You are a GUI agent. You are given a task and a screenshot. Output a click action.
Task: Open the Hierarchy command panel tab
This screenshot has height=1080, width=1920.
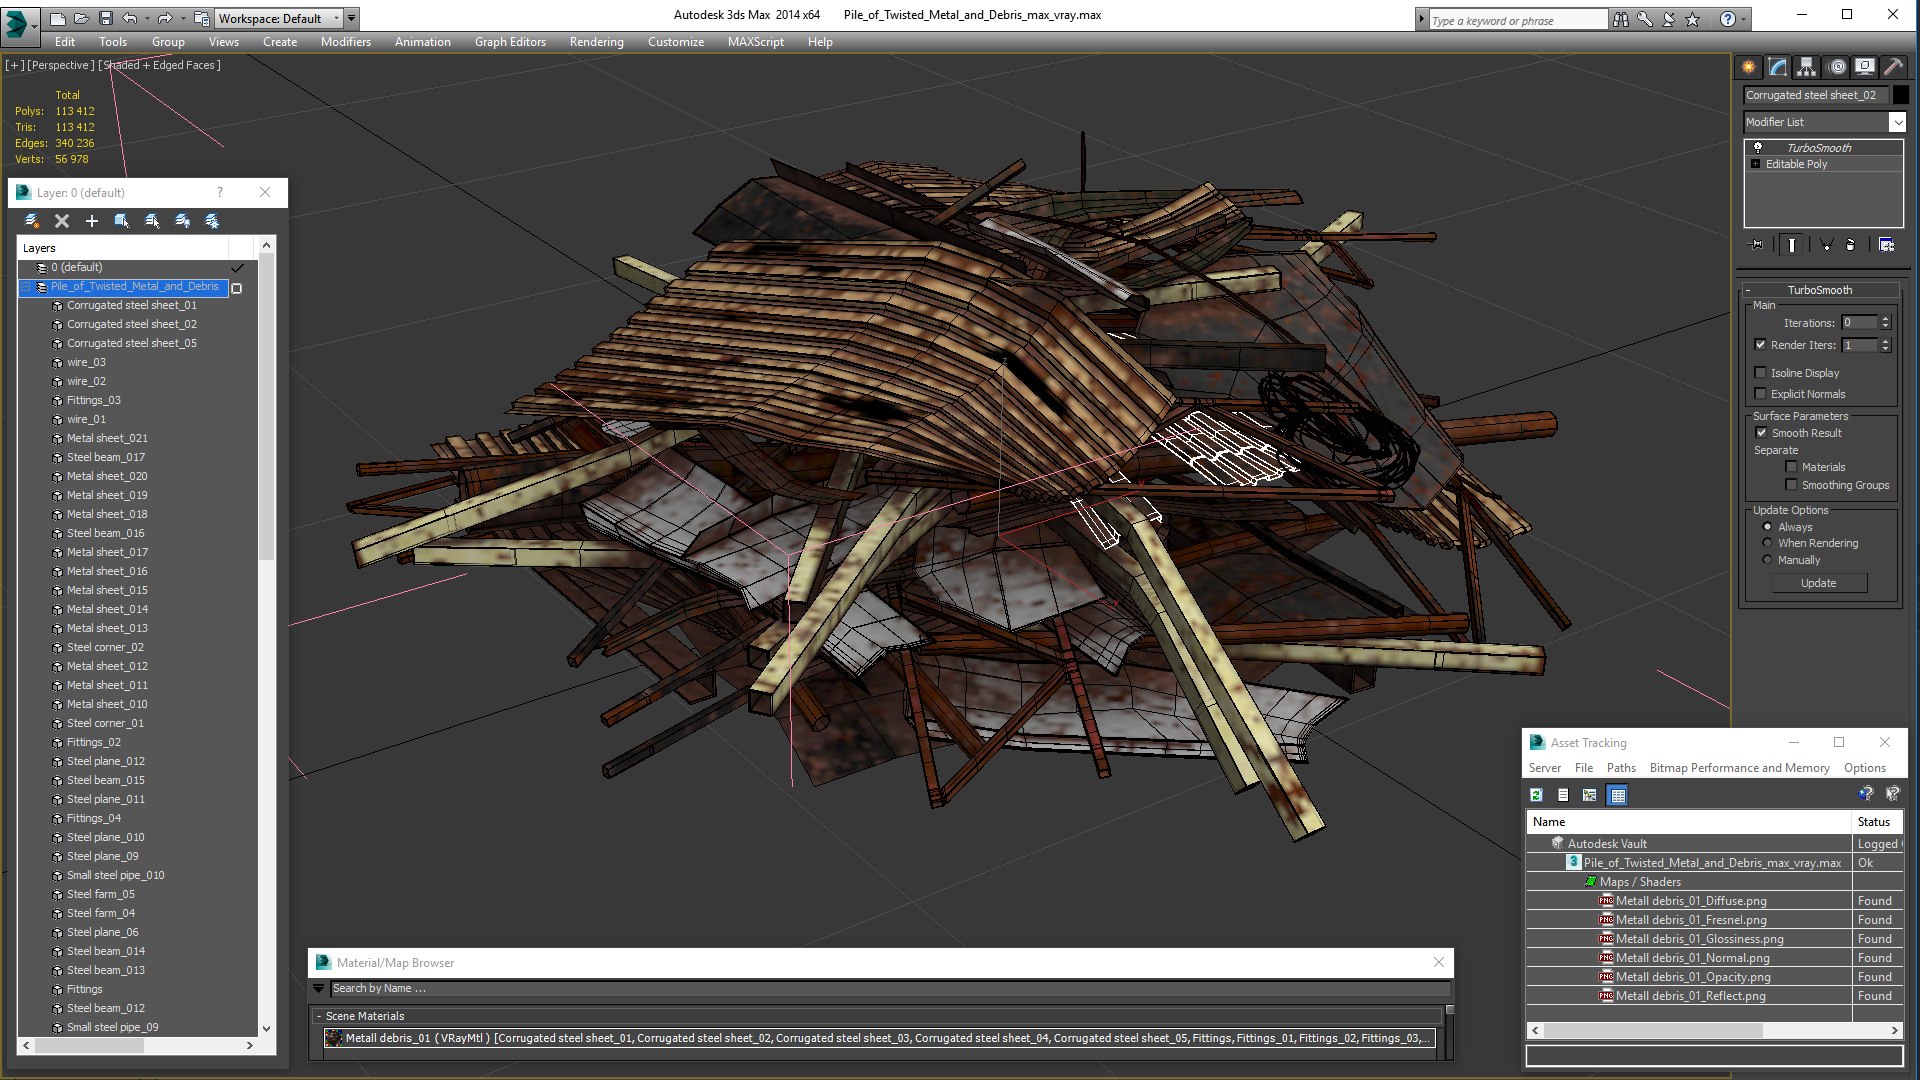click(1806, 67)
